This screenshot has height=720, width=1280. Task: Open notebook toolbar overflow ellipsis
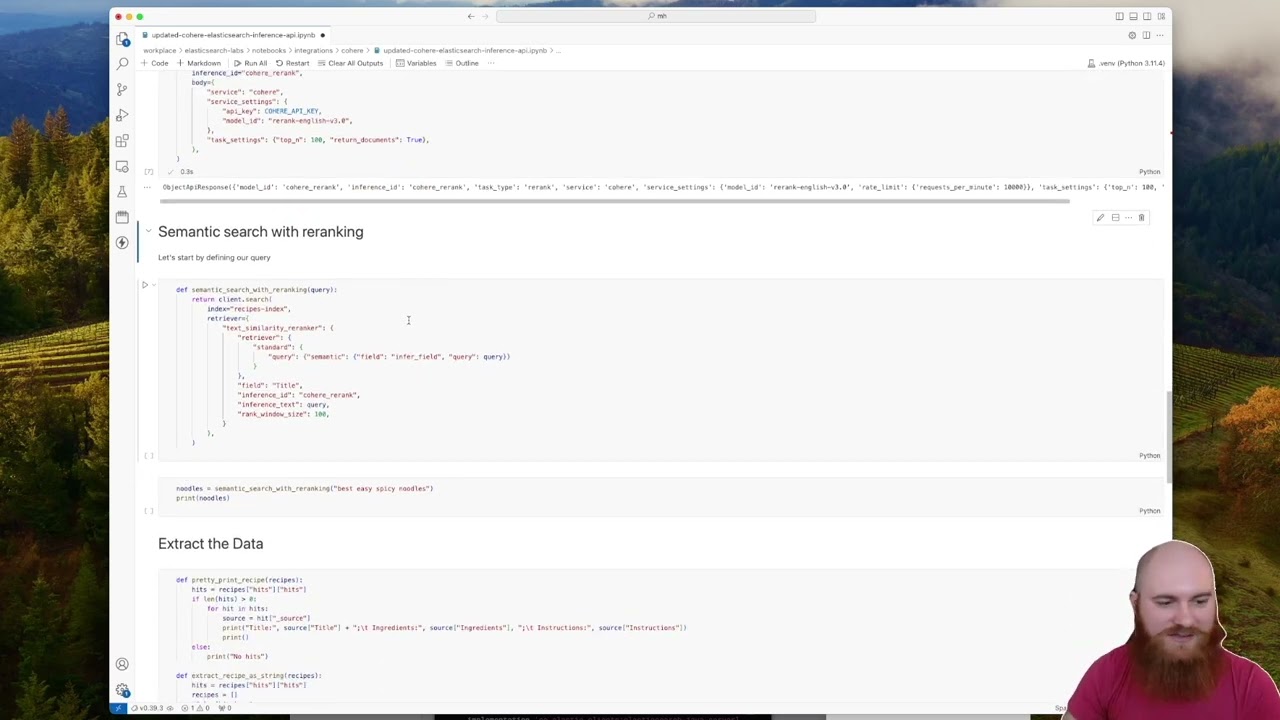(492, 63)
